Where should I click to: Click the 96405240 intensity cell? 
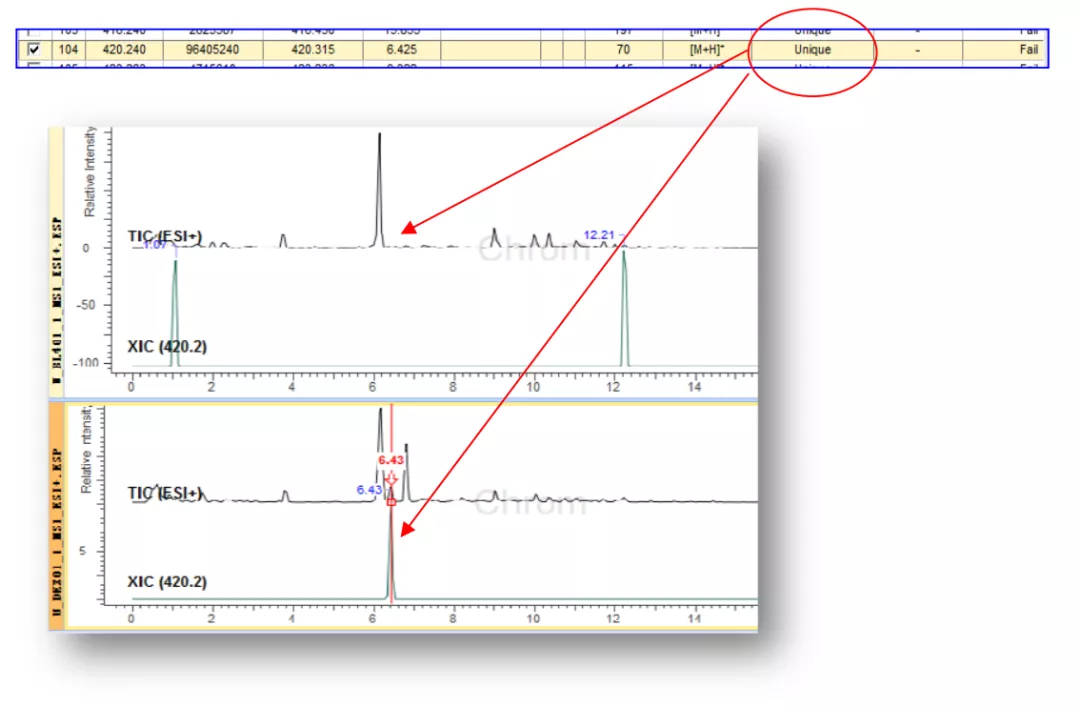[x=213, y=49]
